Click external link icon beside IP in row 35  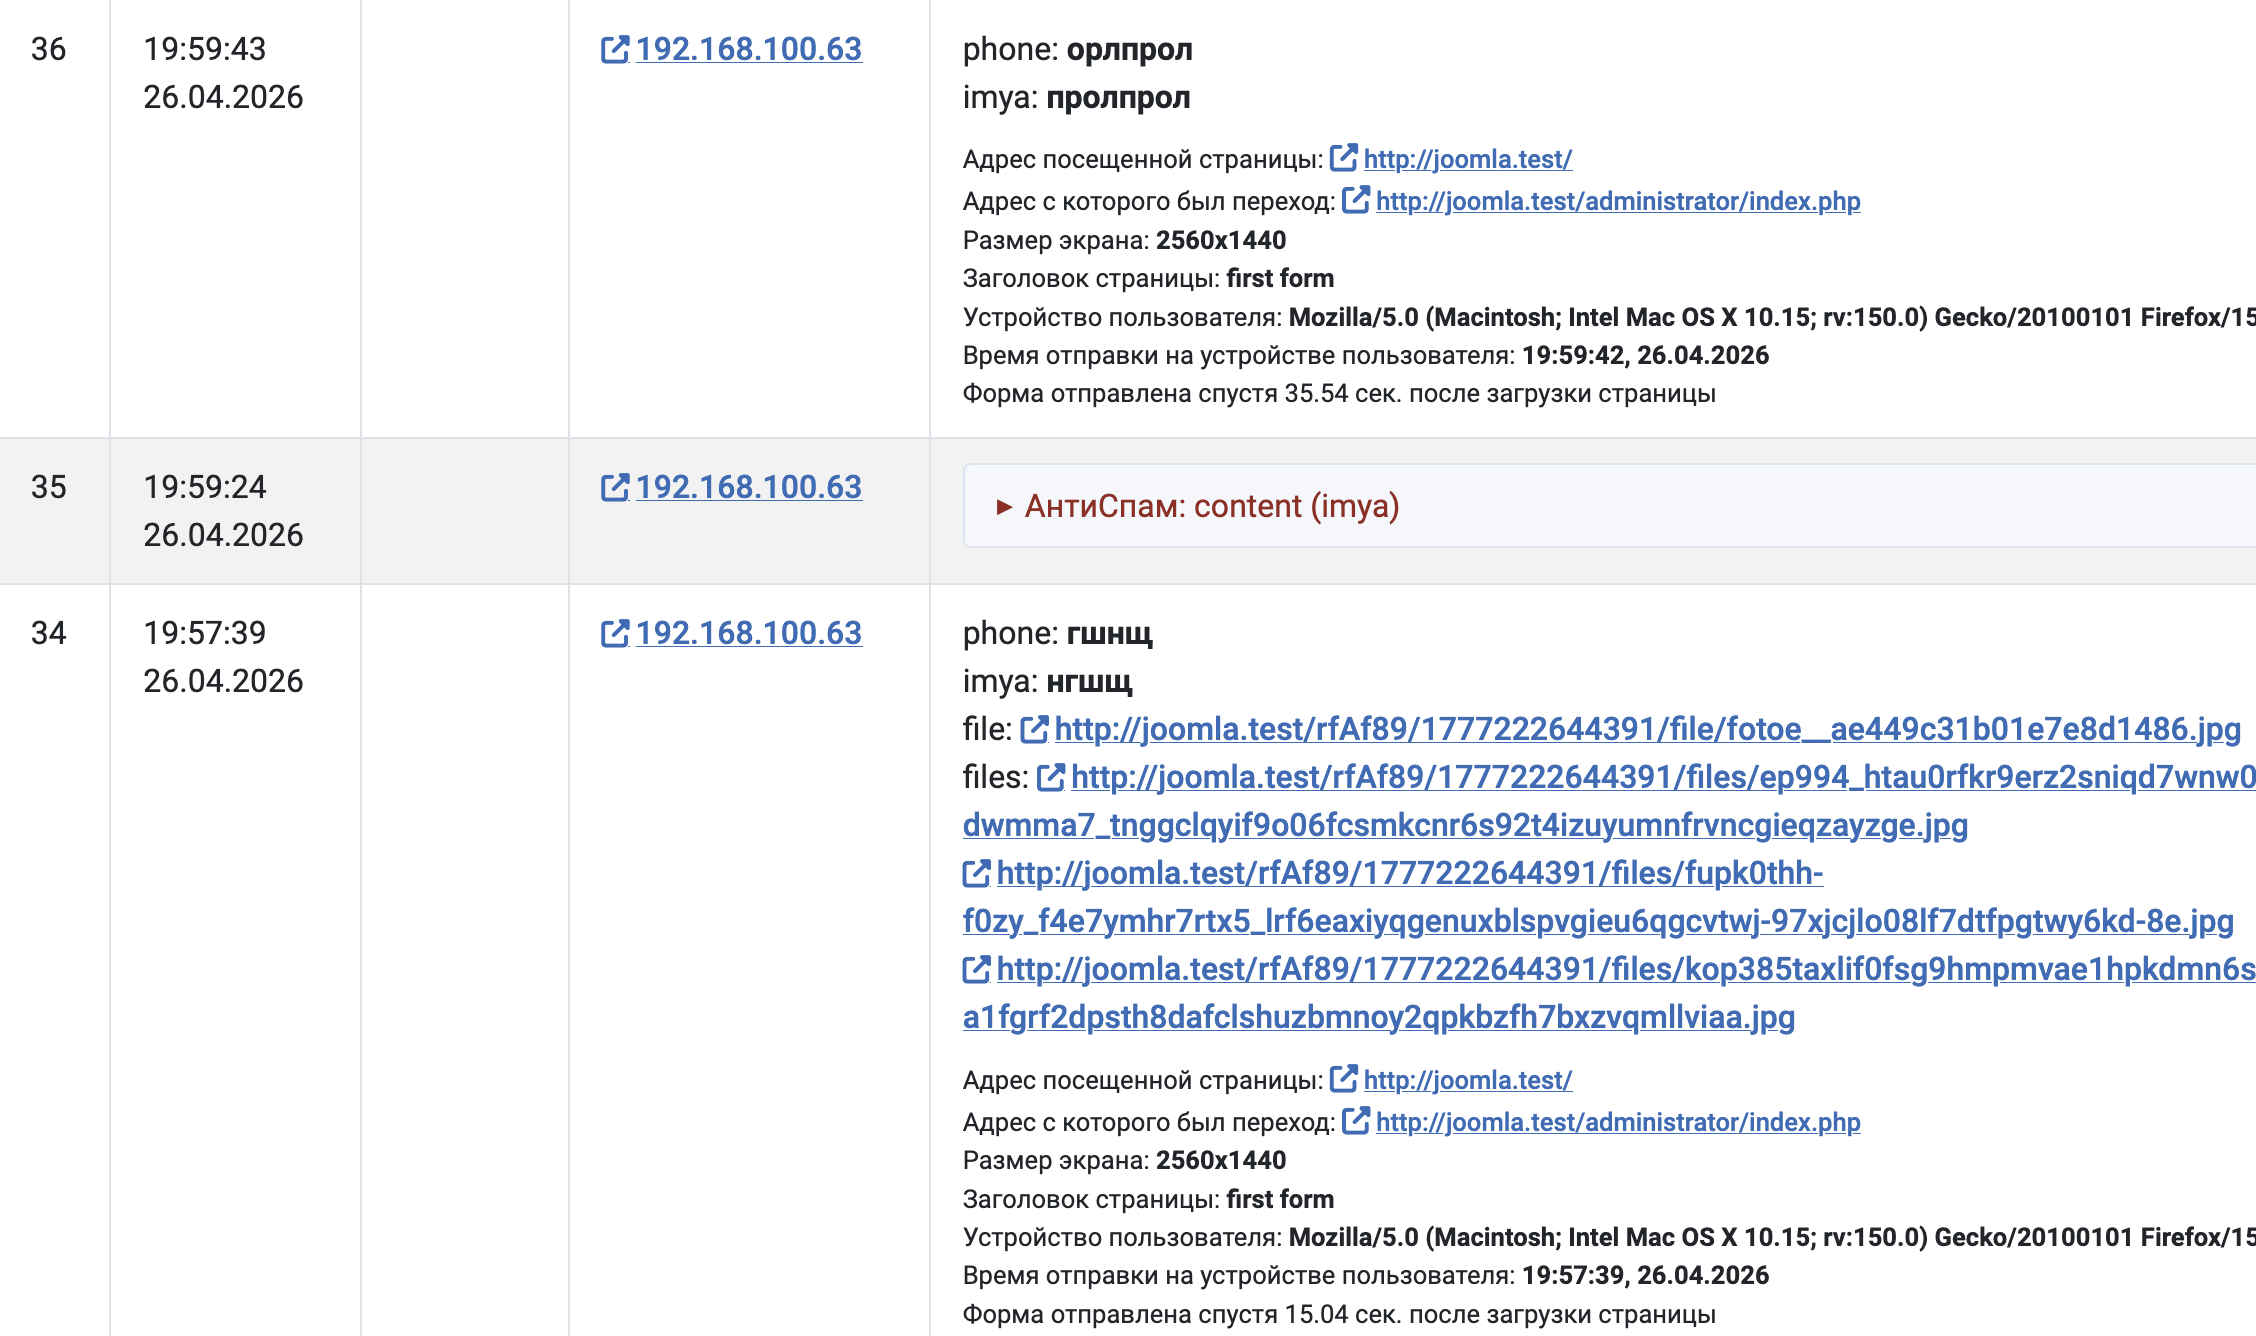point(614,488)
